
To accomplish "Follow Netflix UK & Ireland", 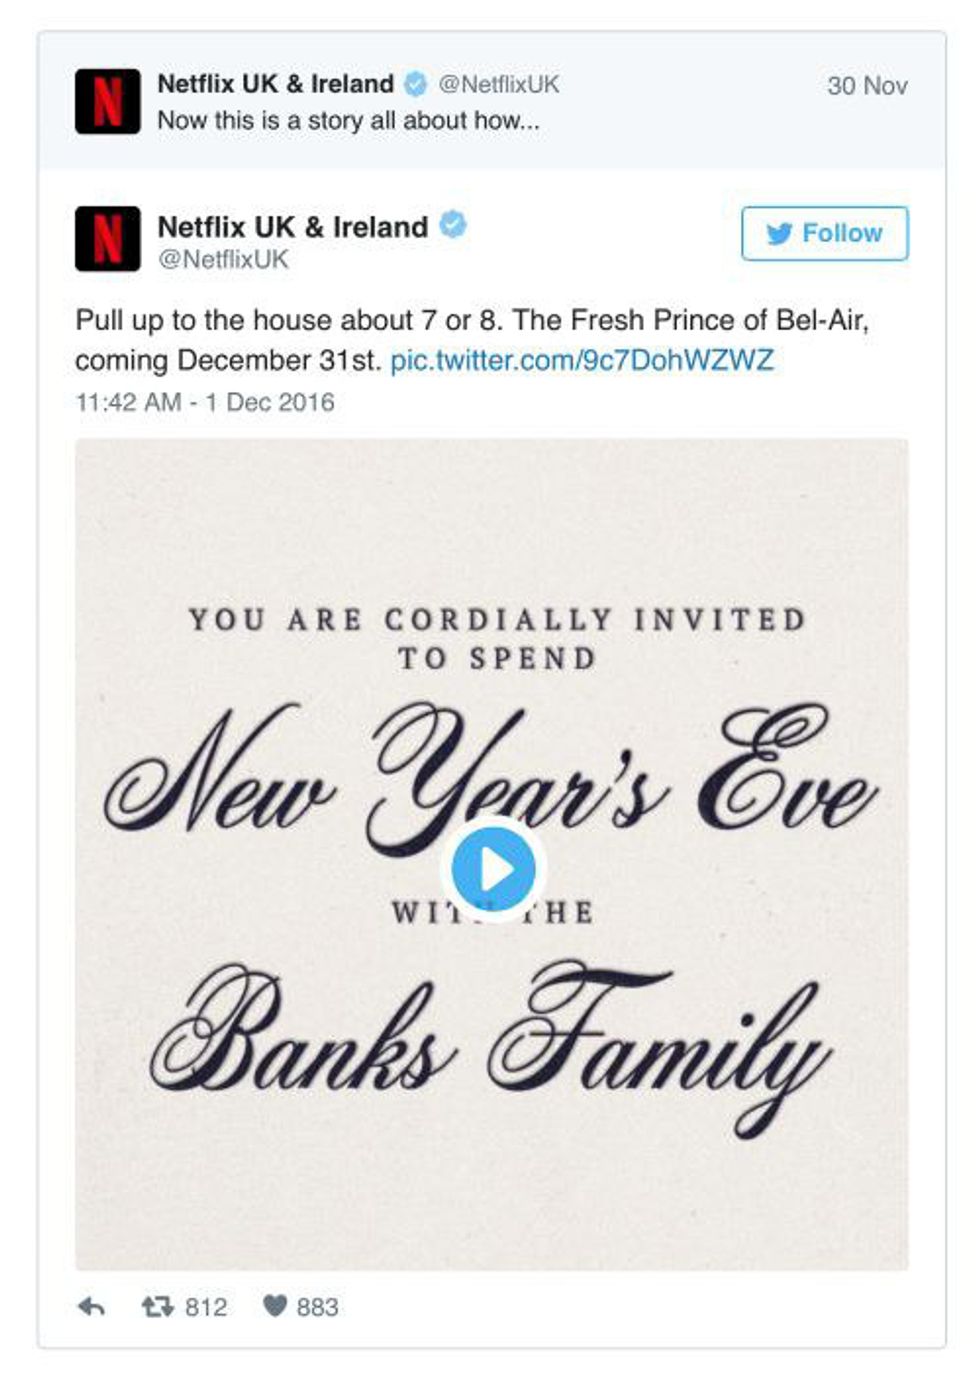I will pyautogui.click(x=824, y=233).
